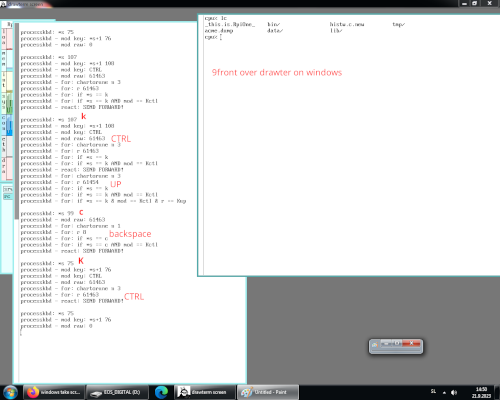Open the EOS_DIGITAL (D:) taskbar window
This screenshot has width=500, height=400.
click(117, 392)
